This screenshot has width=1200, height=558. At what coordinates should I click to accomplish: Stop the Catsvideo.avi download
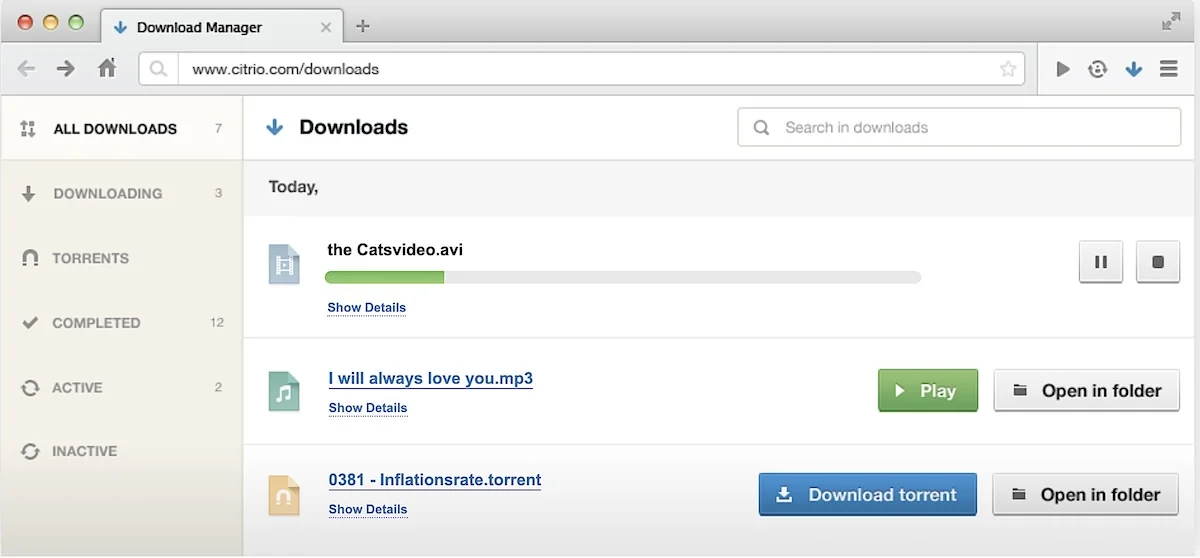(1158, 262)
